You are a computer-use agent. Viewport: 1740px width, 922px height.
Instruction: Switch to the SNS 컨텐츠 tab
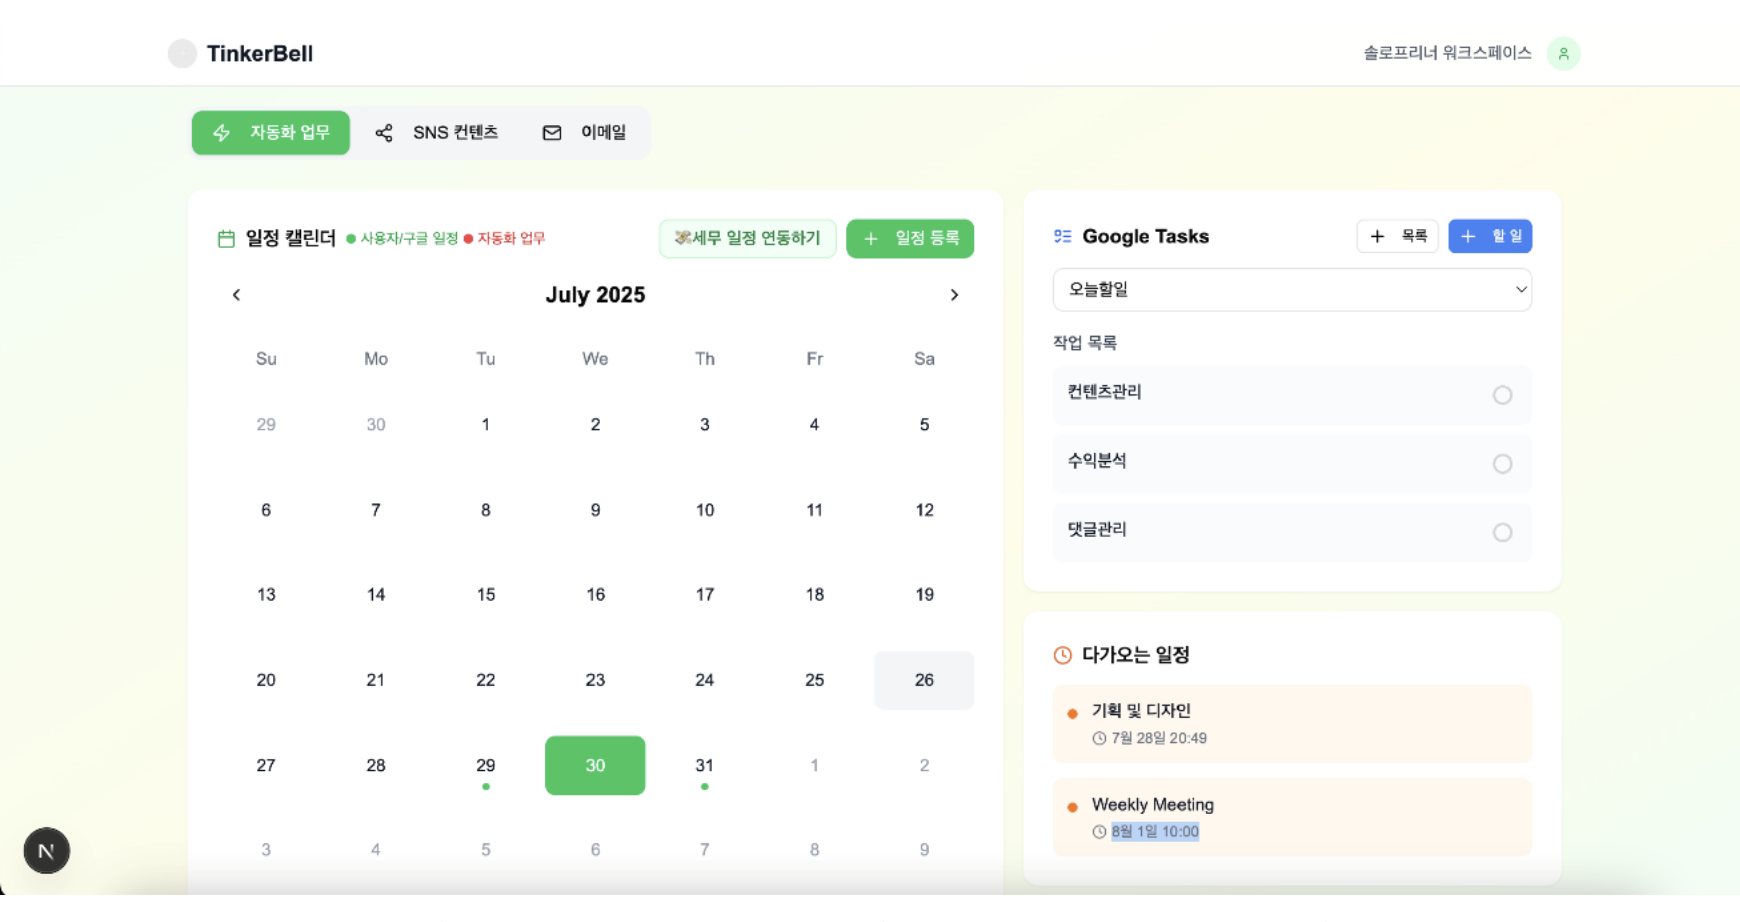[x=454, y=132]
